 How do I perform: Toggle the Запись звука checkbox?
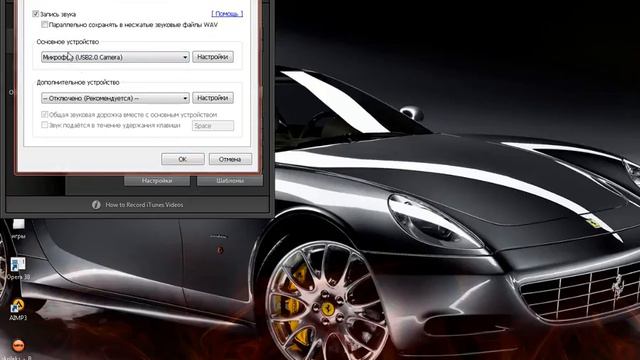point(36,14)
